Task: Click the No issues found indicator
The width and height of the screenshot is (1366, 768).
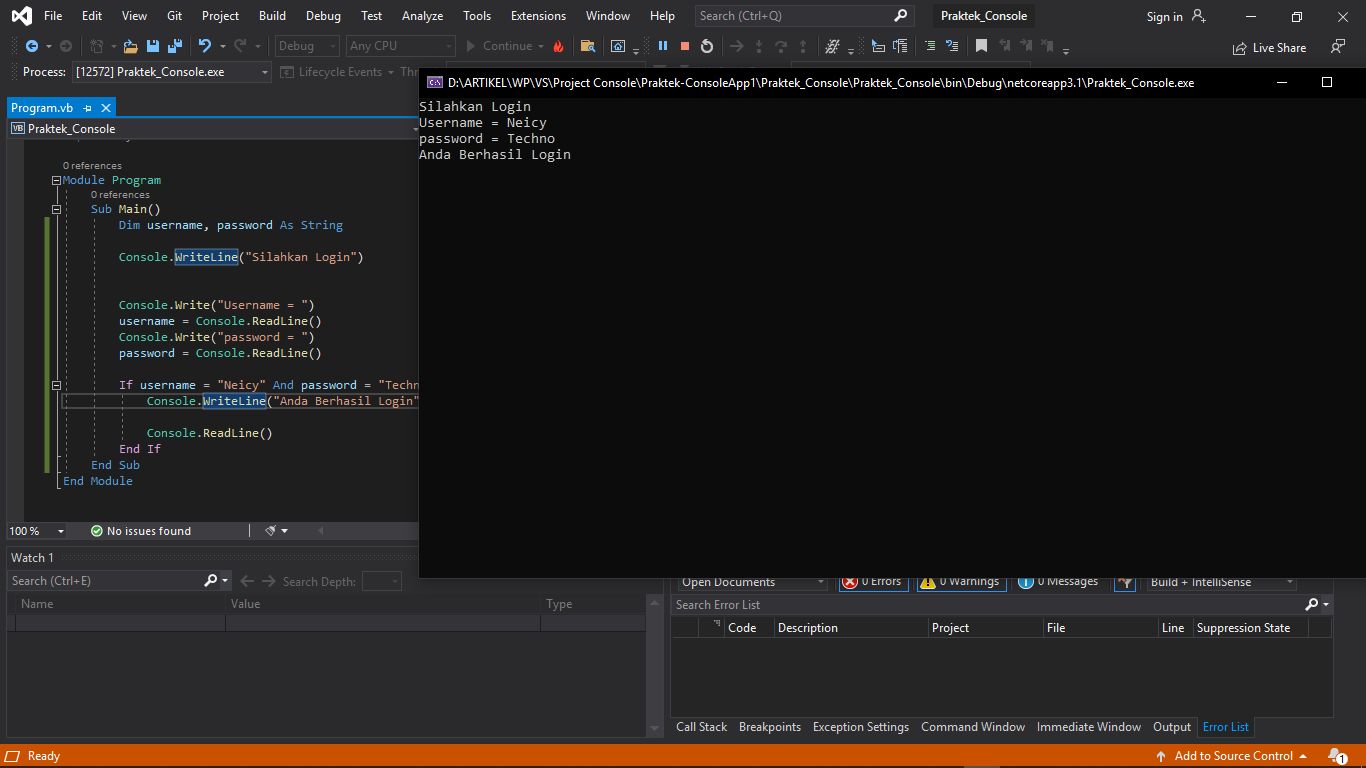Action: click(x=141, y=531)
